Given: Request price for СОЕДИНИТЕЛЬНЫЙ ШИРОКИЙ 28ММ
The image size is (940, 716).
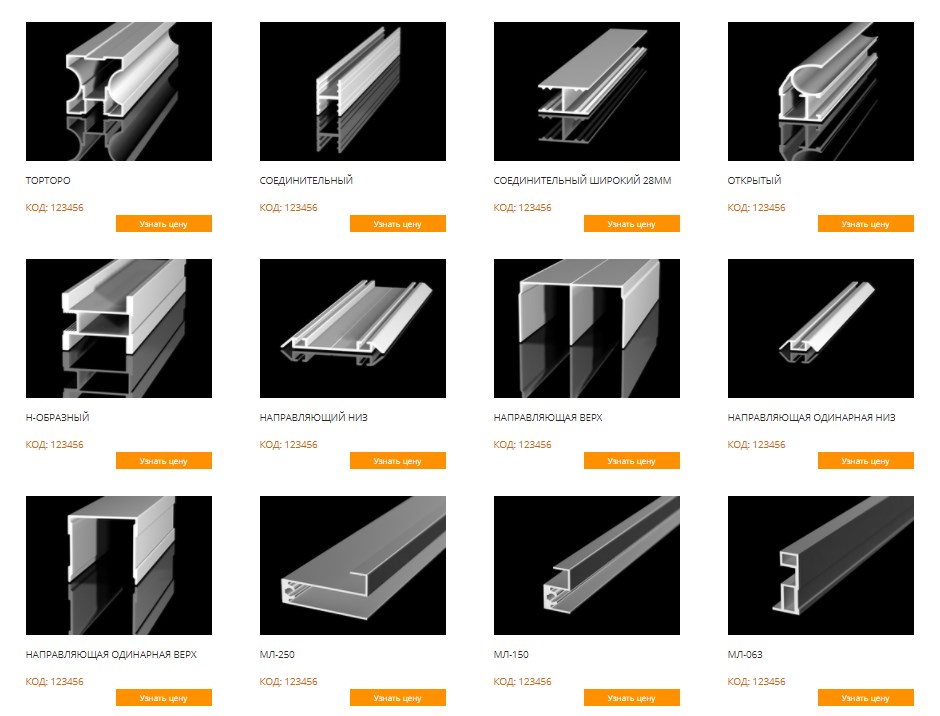Looking at the screenshot, I should tap(632, 224).
